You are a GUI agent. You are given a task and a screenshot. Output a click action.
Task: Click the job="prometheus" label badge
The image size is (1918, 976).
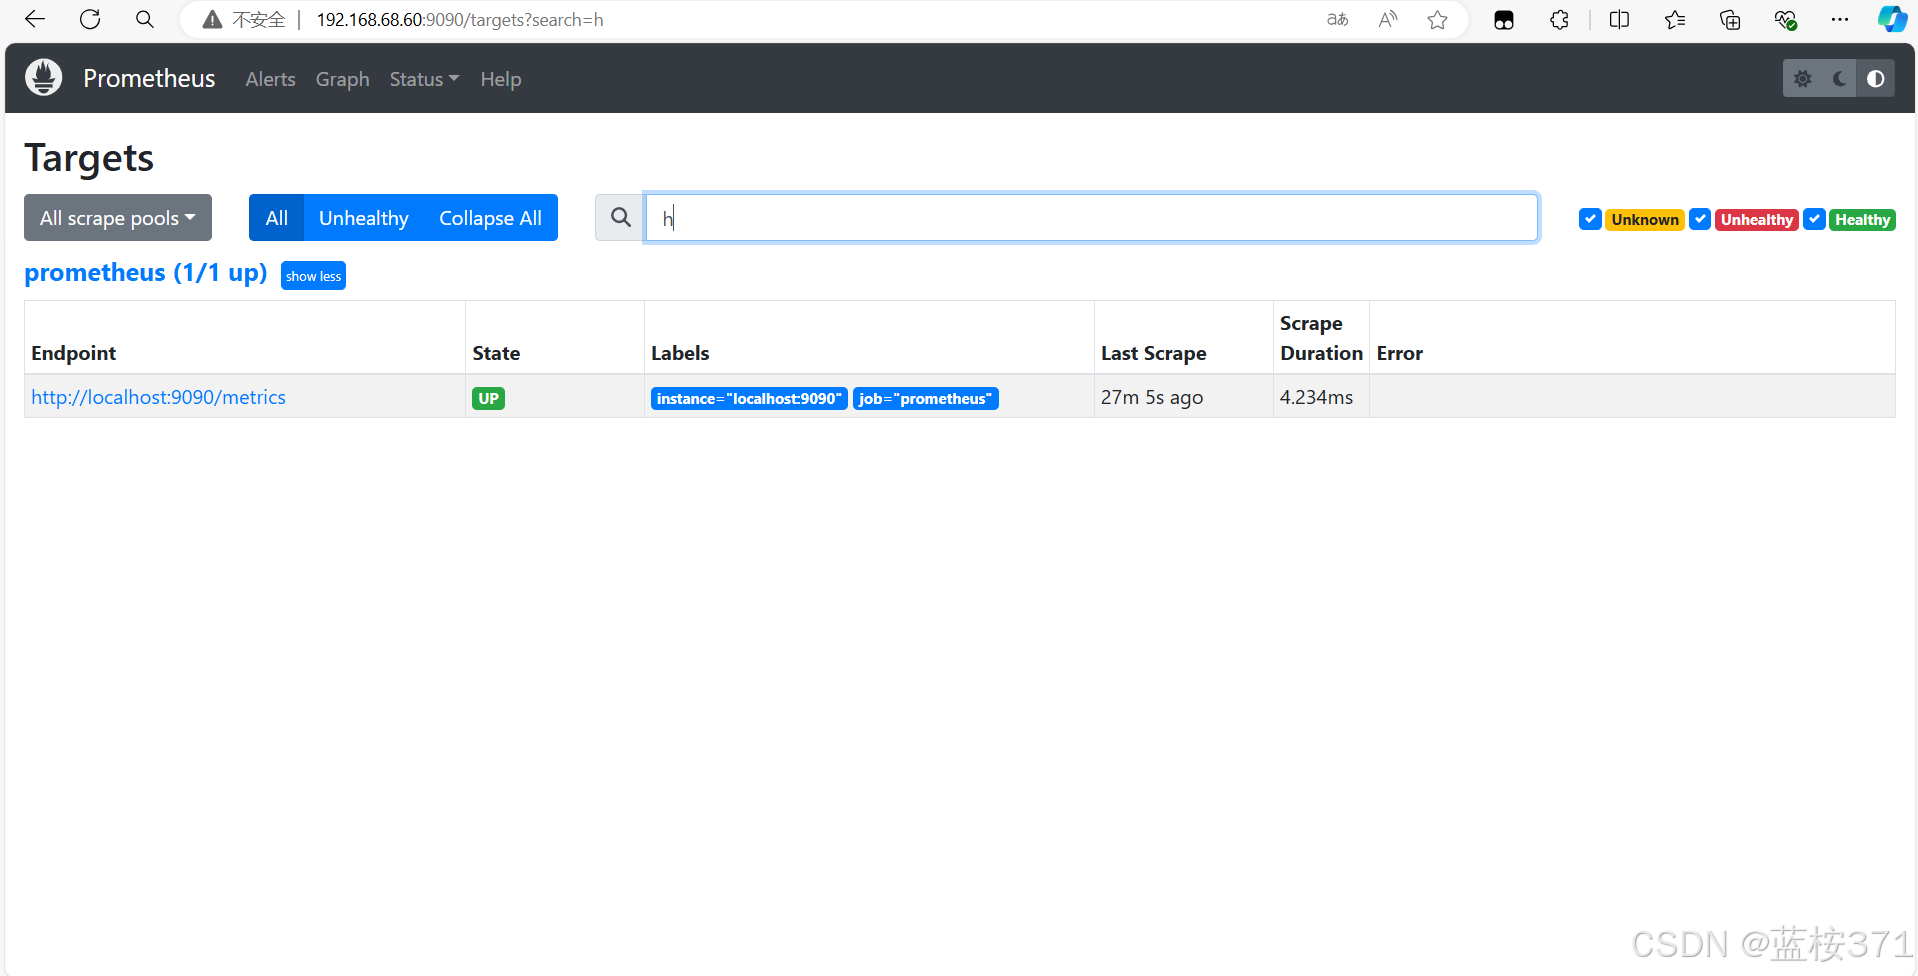click(x=925, y=398)
